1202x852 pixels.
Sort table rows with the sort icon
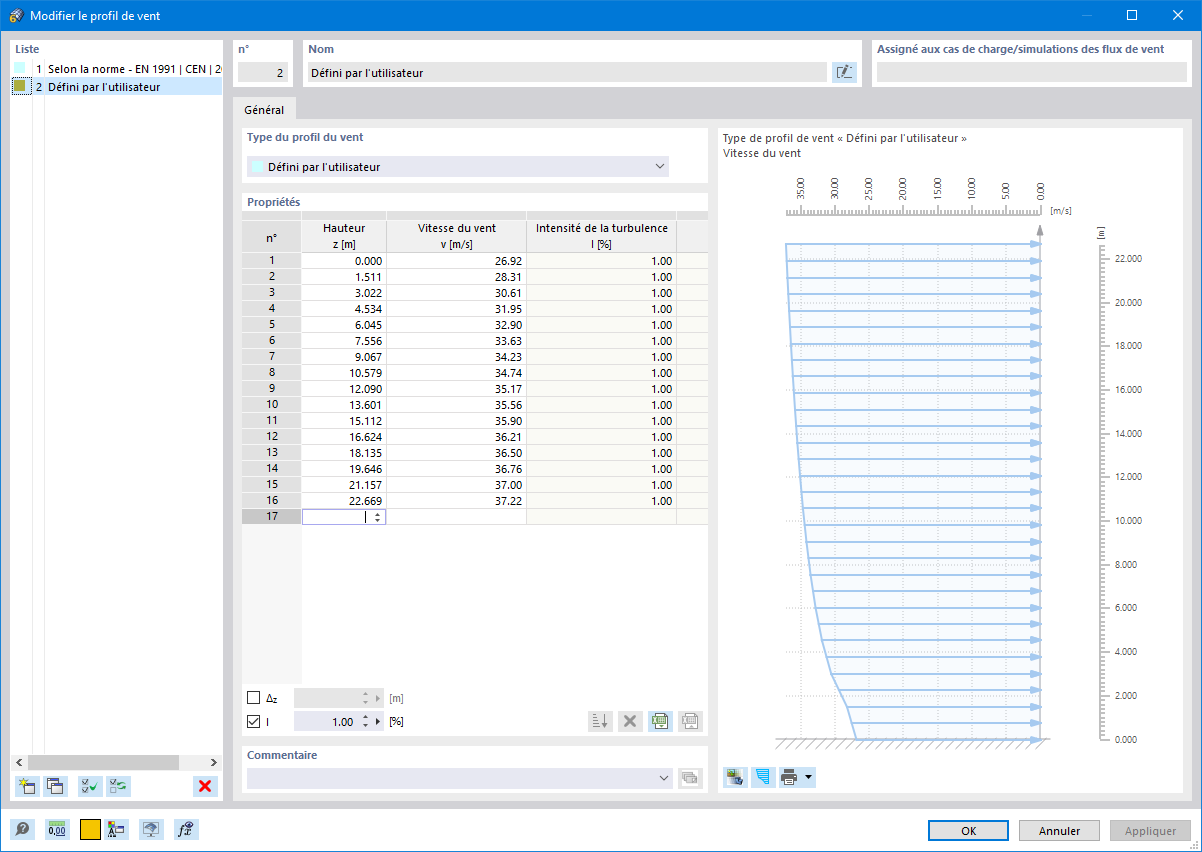pos(600,721)
